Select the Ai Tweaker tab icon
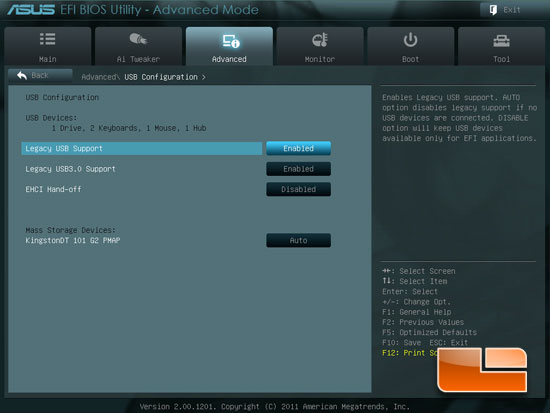This screenshot has width=550, height=413. (x=138, y=39)
